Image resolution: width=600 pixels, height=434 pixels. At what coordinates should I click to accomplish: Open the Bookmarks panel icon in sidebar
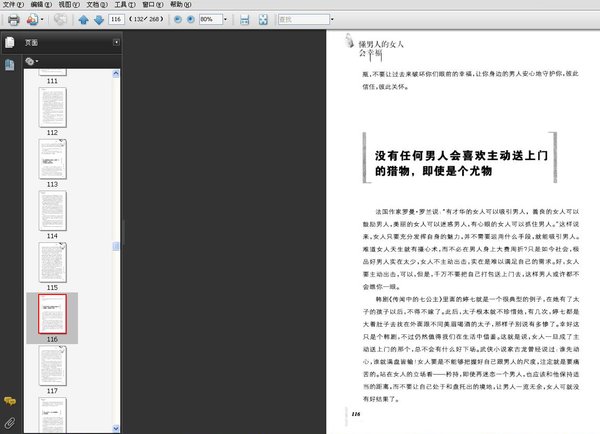click(x=10, y=64)
